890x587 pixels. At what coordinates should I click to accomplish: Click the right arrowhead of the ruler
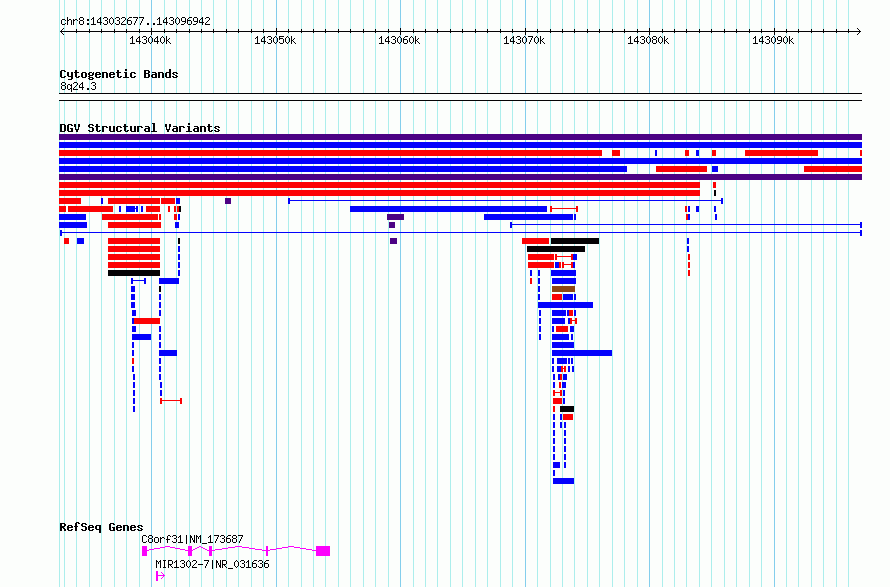tap(859, 31)
